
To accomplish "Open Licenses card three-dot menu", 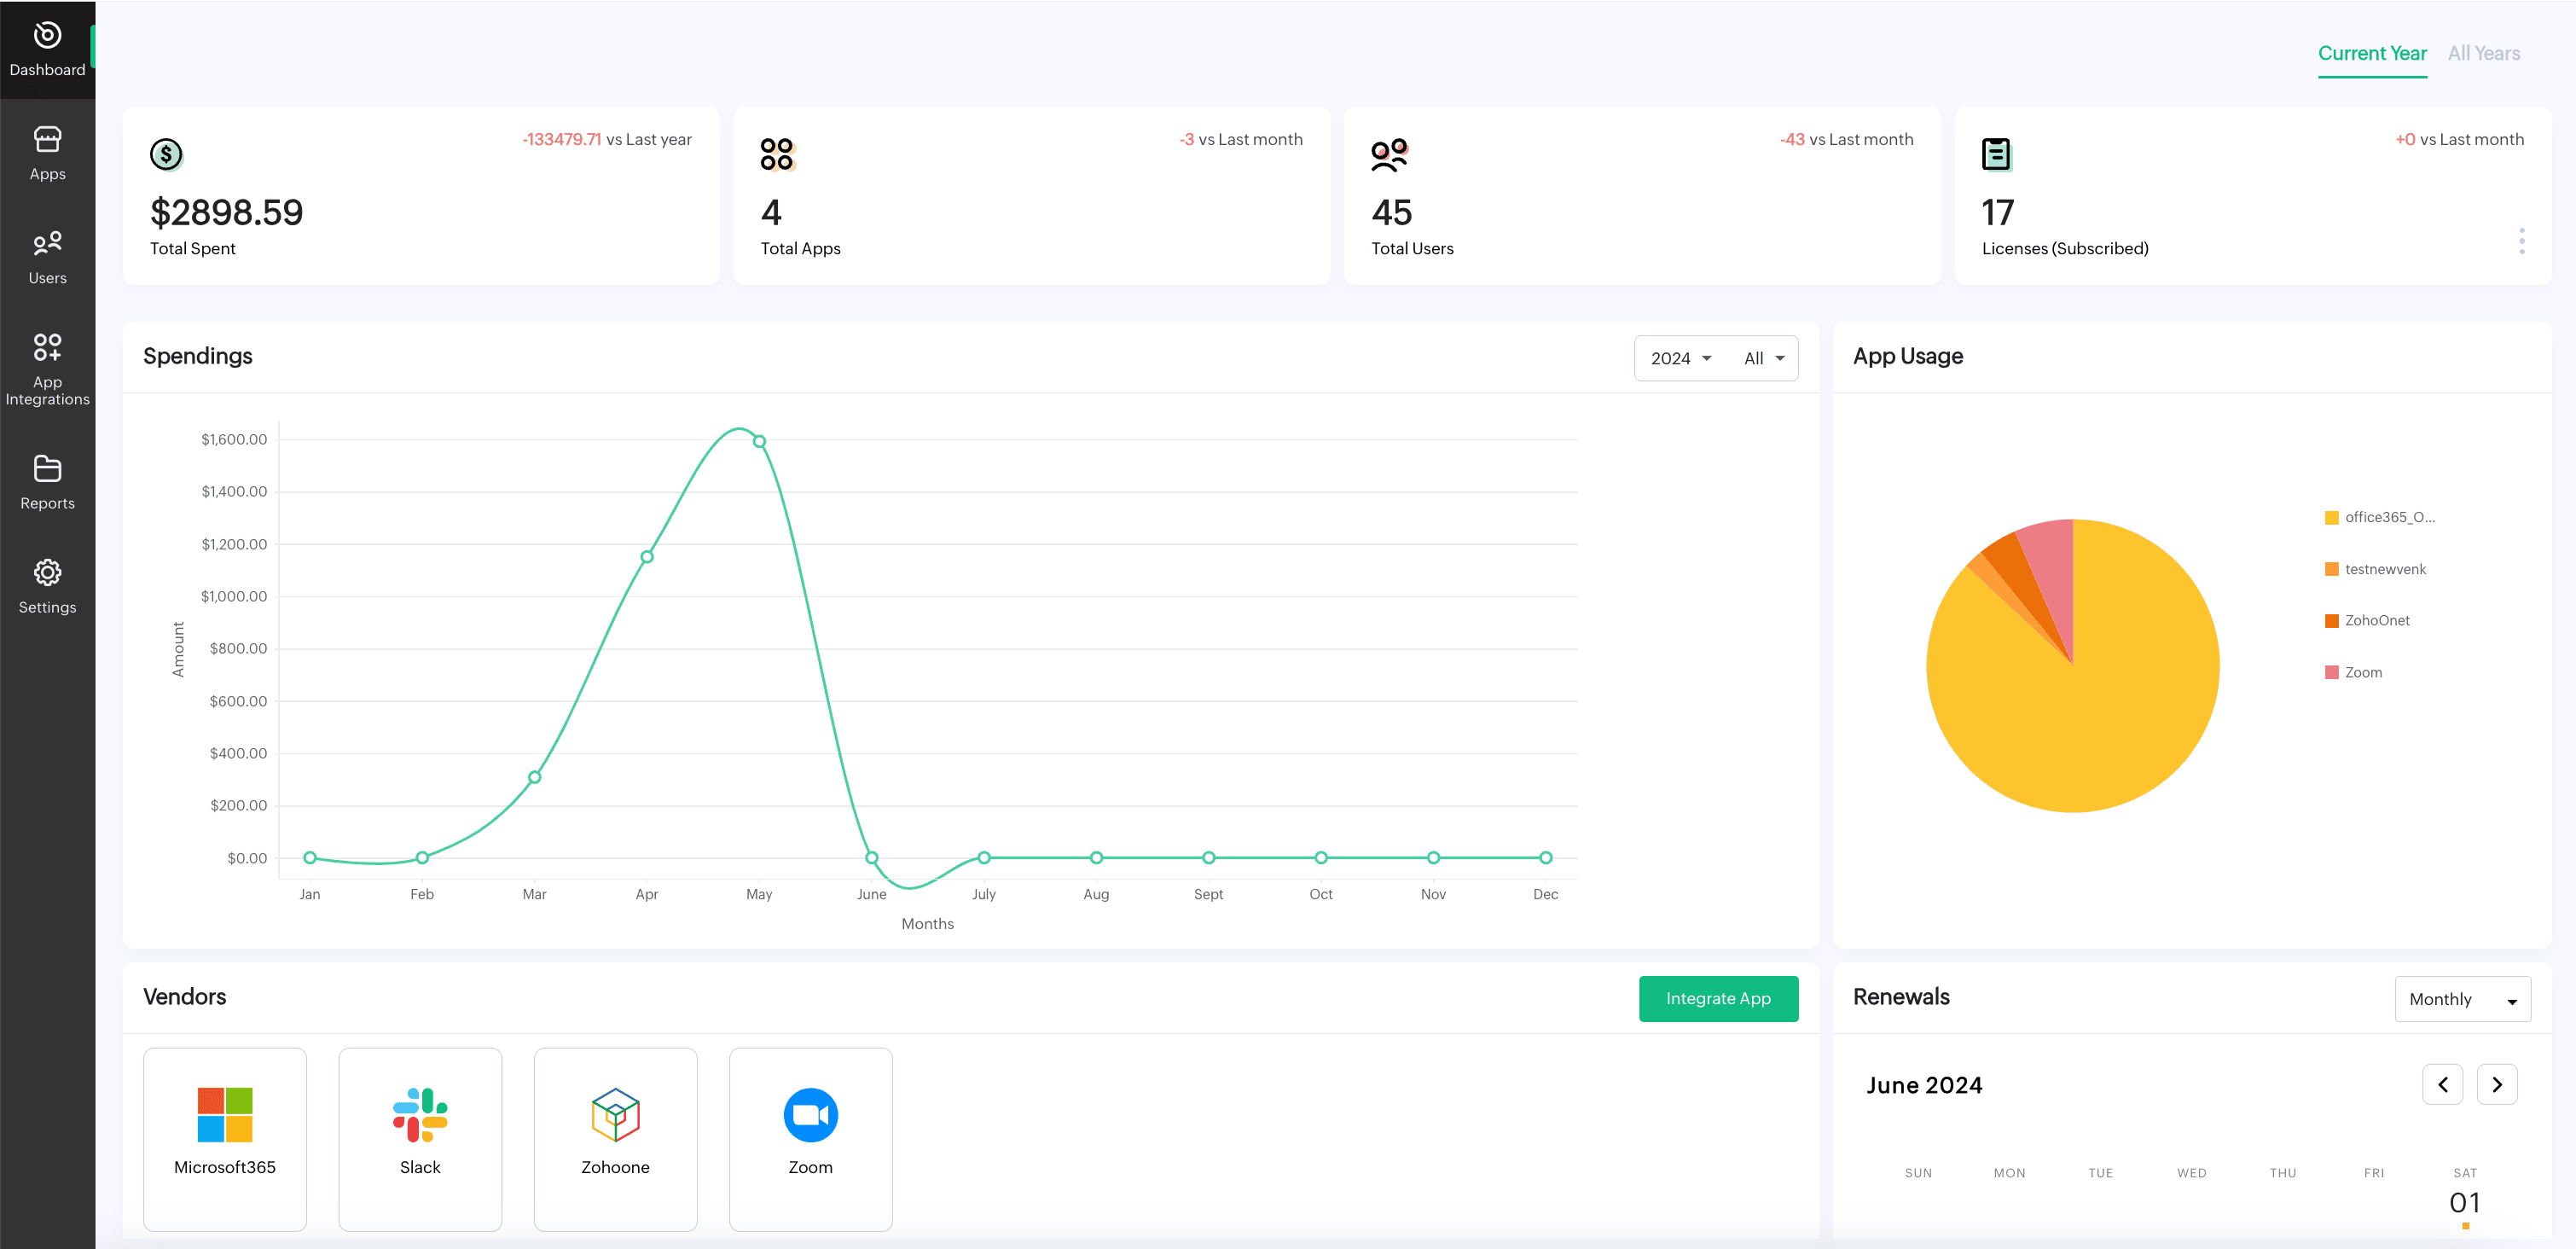I will pyautogui.click(x=2521, y=241).
